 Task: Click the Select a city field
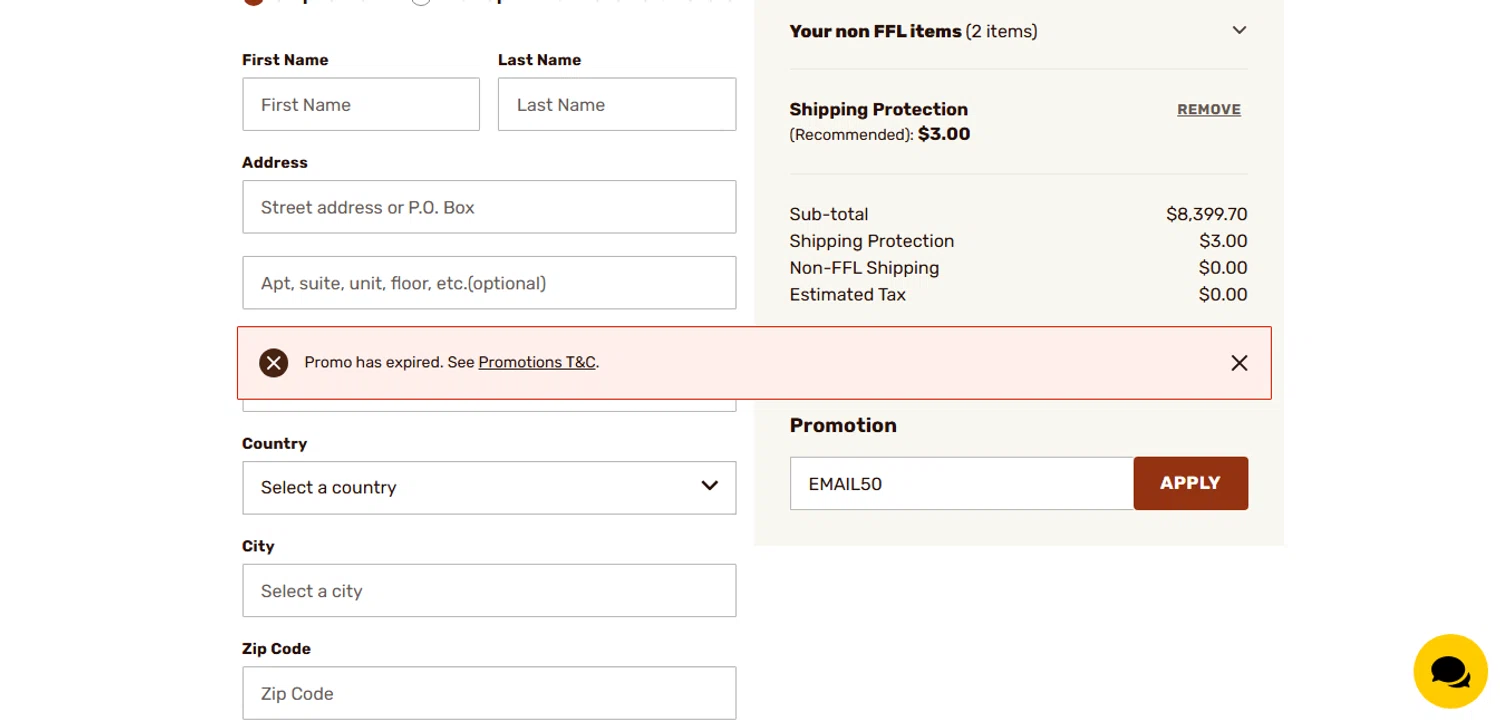pyautogui.click(x=488, y=590)
